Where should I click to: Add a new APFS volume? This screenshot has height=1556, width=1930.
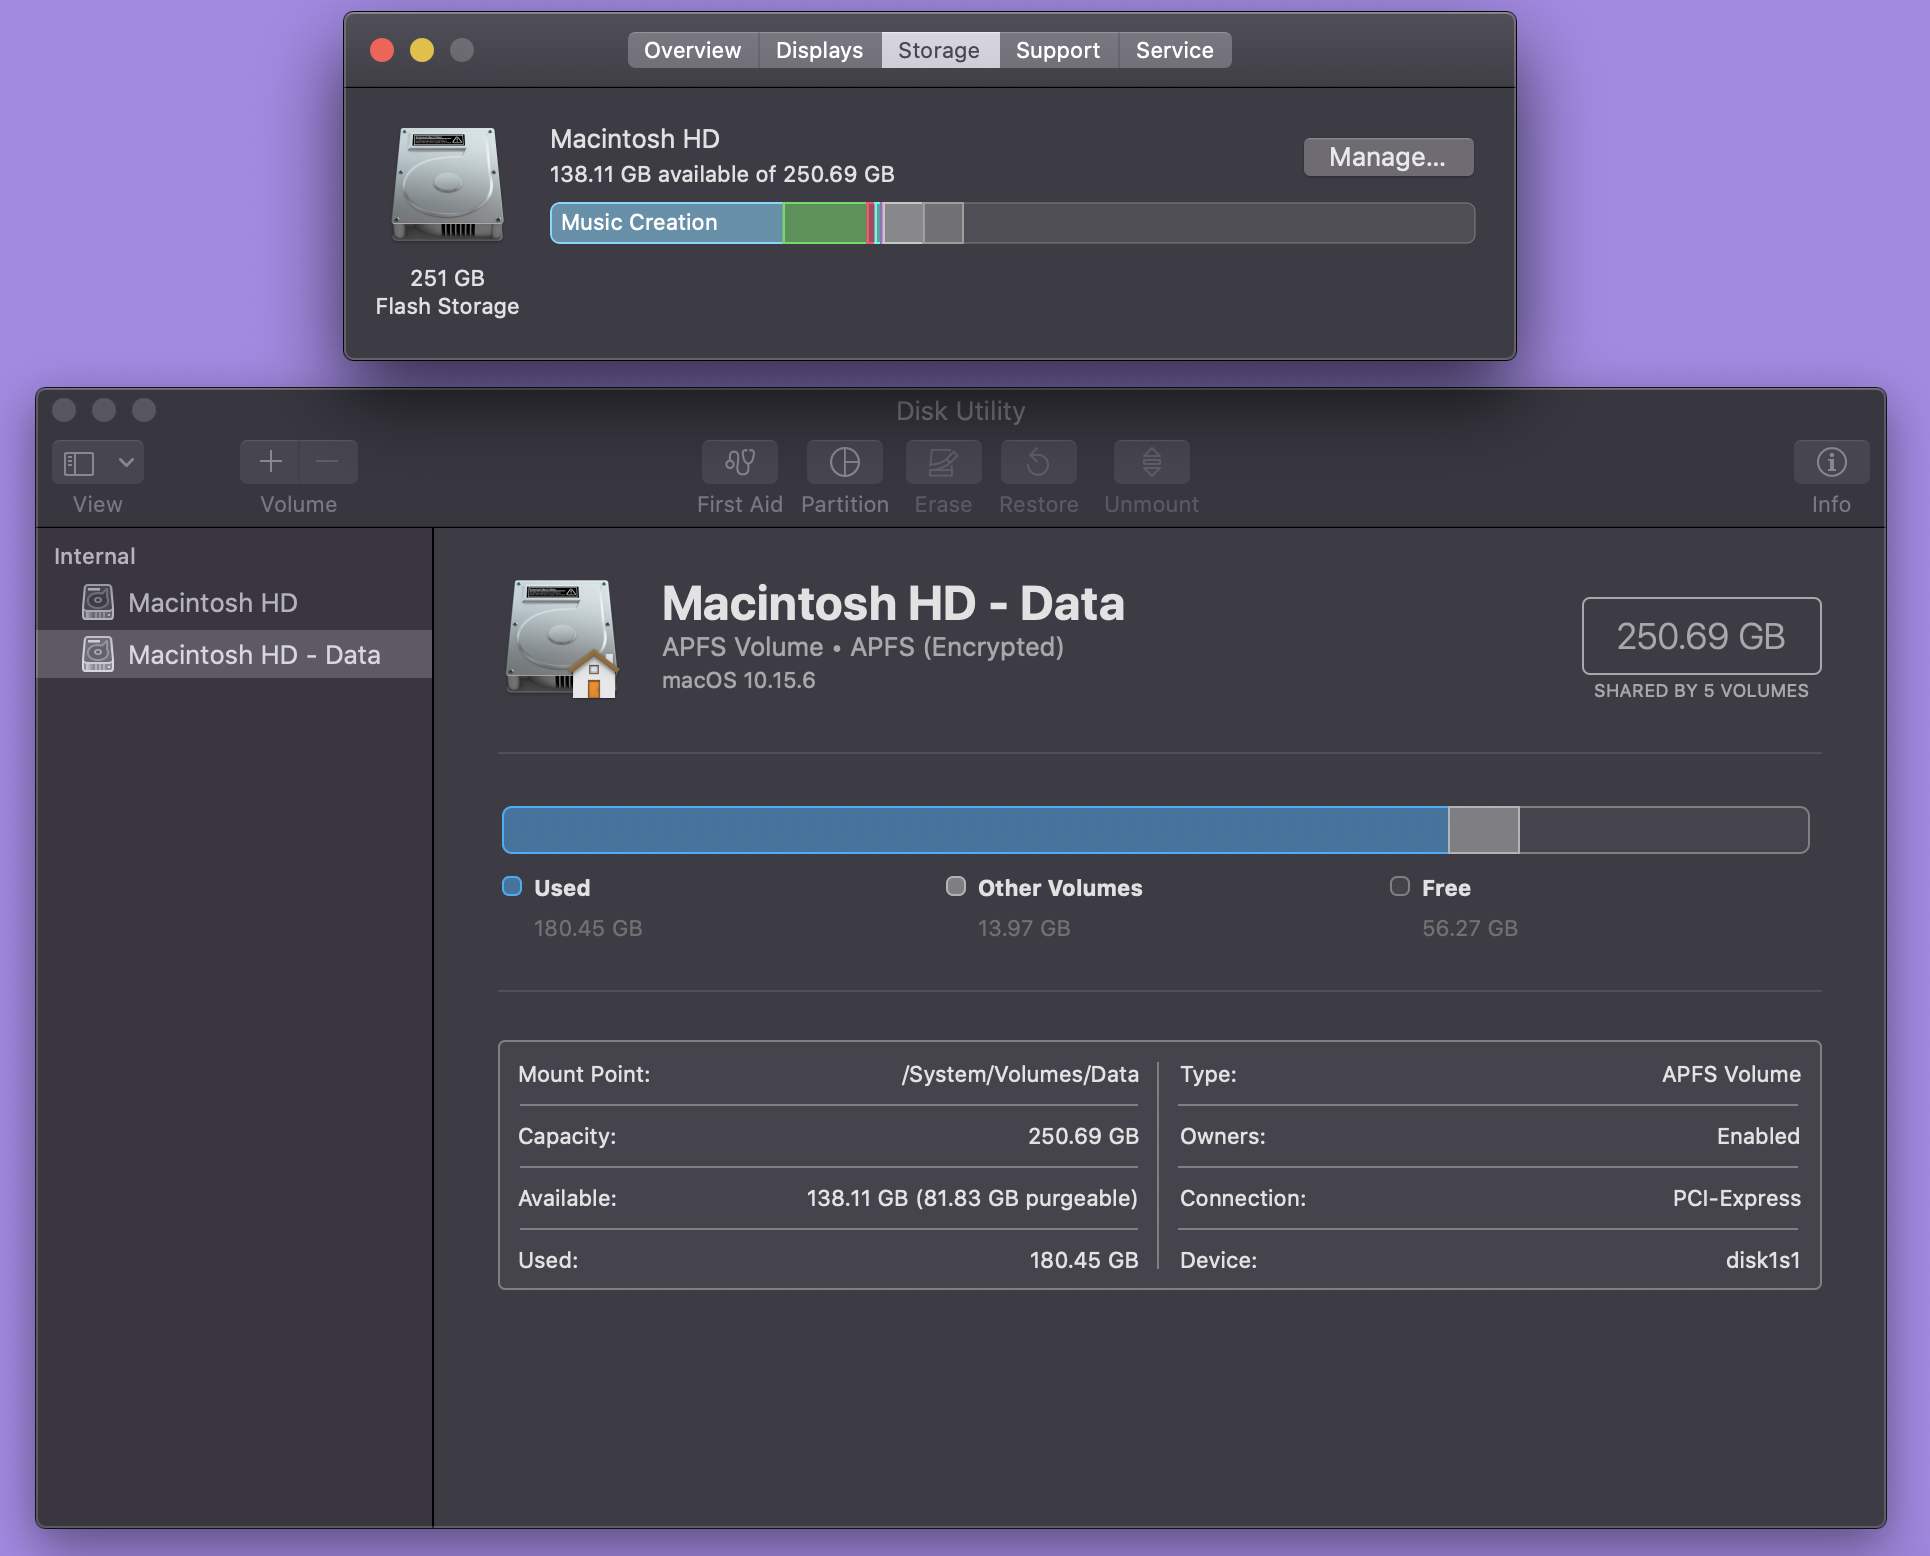[269, 461]
